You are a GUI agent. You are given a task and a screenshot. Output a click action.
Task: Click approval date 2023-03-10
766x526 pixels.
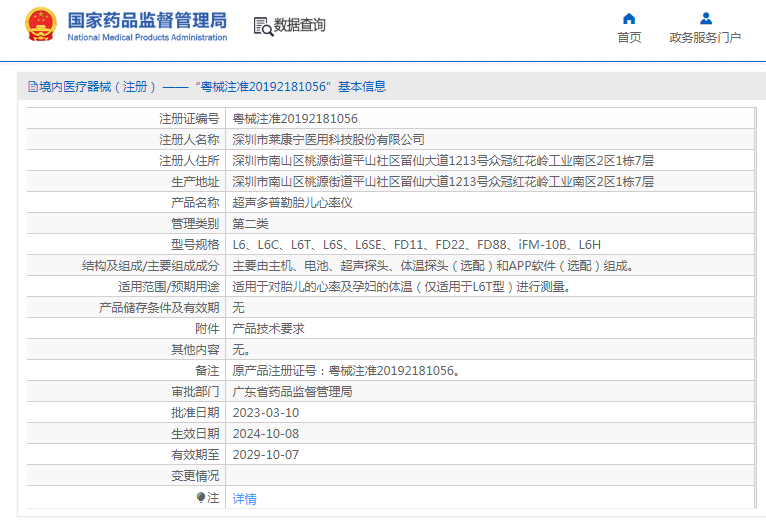[266, 413]
